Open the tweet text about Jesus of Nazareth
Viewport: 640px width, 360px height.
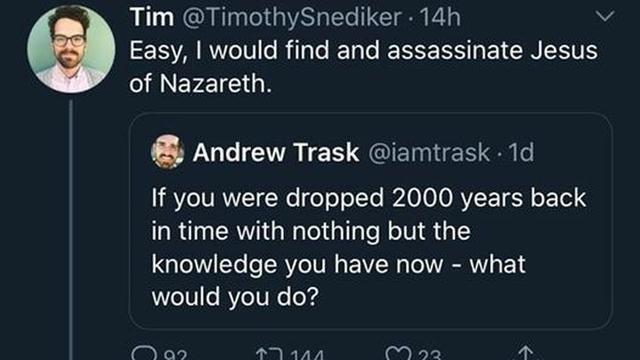pos(363,67)
